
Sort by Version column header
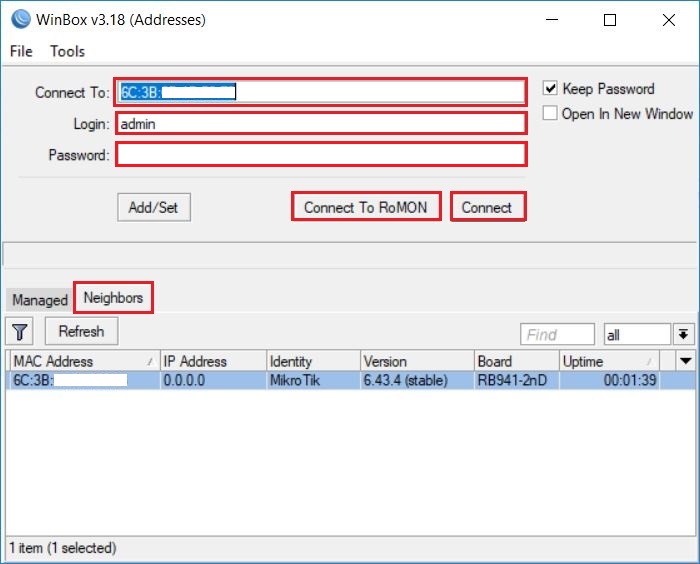[x=417, y=361]
